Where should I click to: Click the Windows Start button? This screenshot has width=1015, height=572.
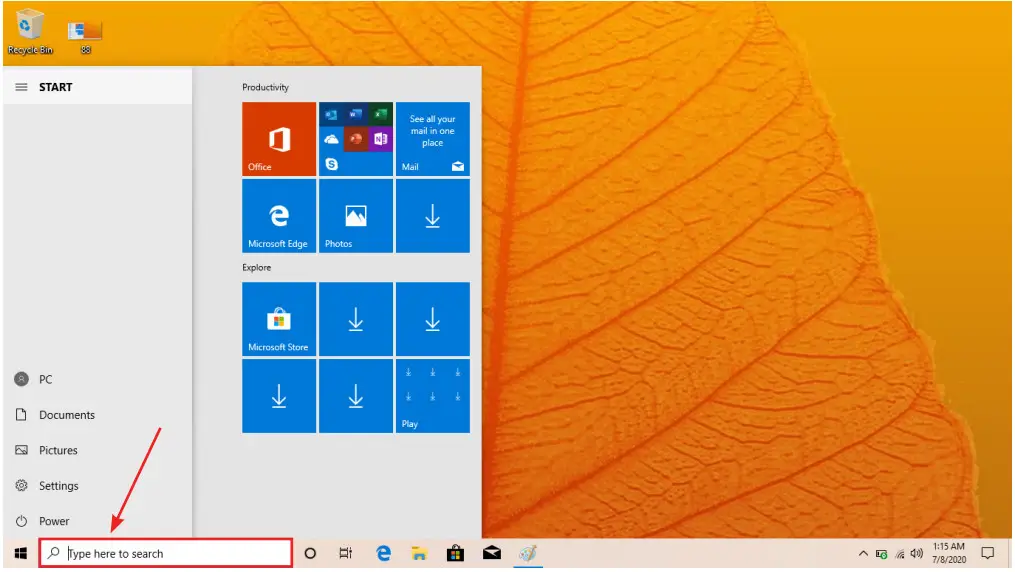pyautogui.click(x=21, y=553)
